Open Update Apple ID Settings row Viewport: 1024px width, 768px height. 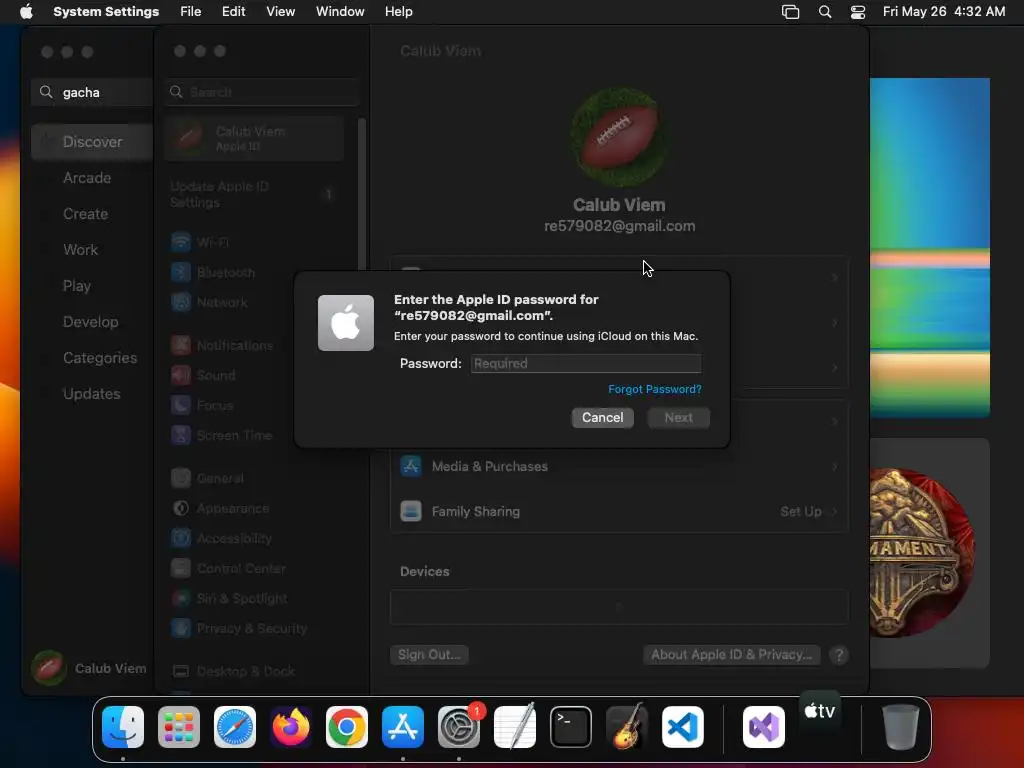[x=255, y=195]
